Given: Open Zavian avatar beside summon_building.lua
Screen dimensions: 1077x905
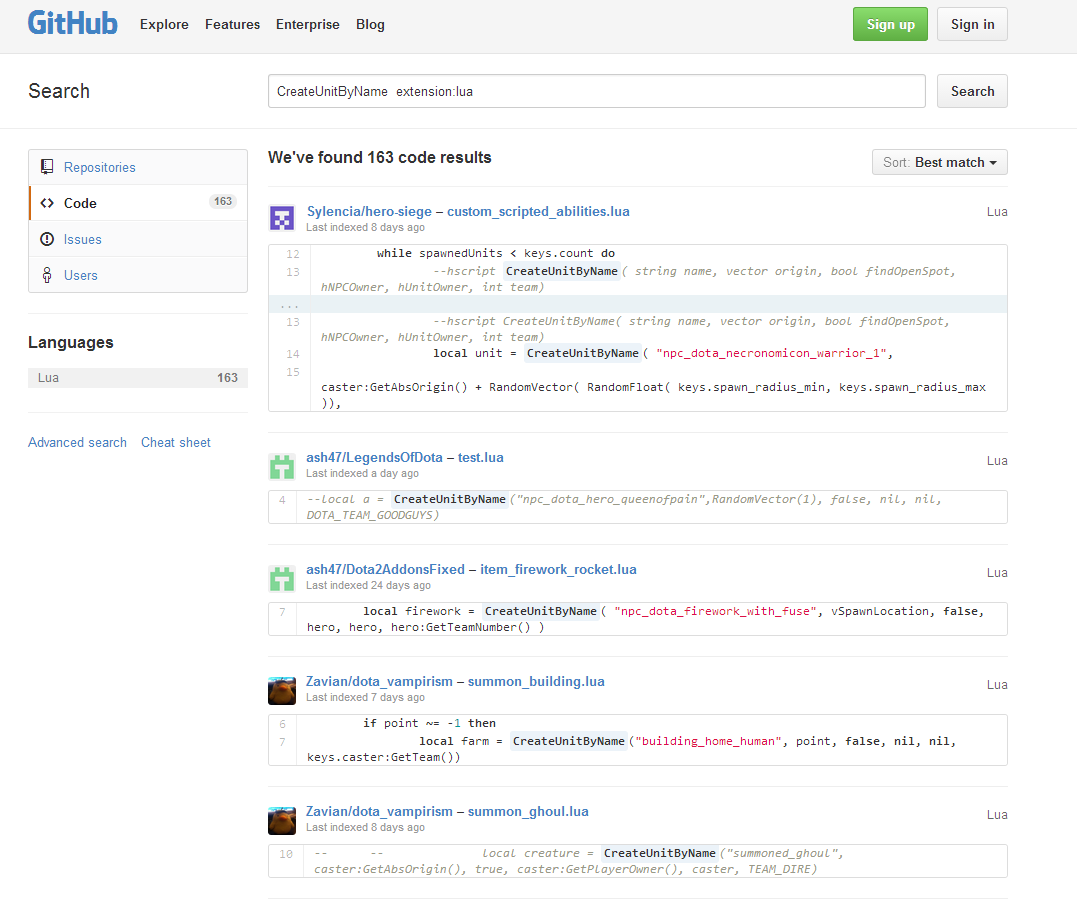Looking at the screenshot, I should point(282,690).
